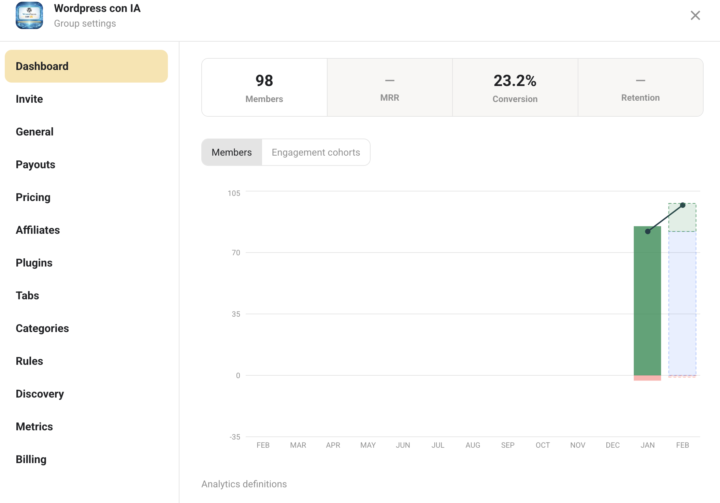Screen dimensions: 720x503
Task: Open Billing settings
Action: (x=31, y=460)
